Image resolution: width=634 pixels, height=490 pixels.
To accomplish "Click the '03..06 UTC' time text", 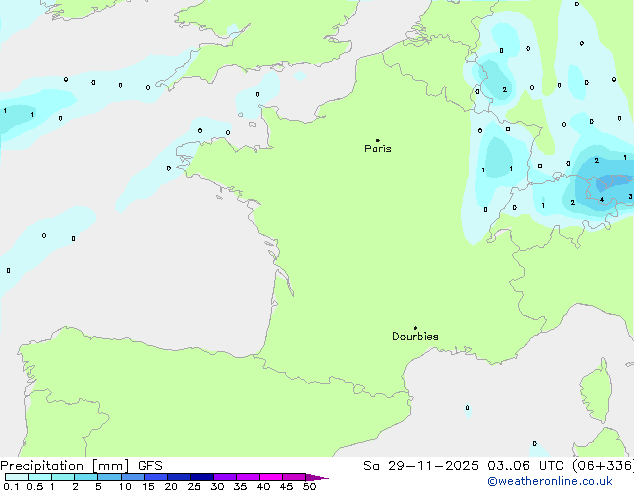I will tap(525, 466).
